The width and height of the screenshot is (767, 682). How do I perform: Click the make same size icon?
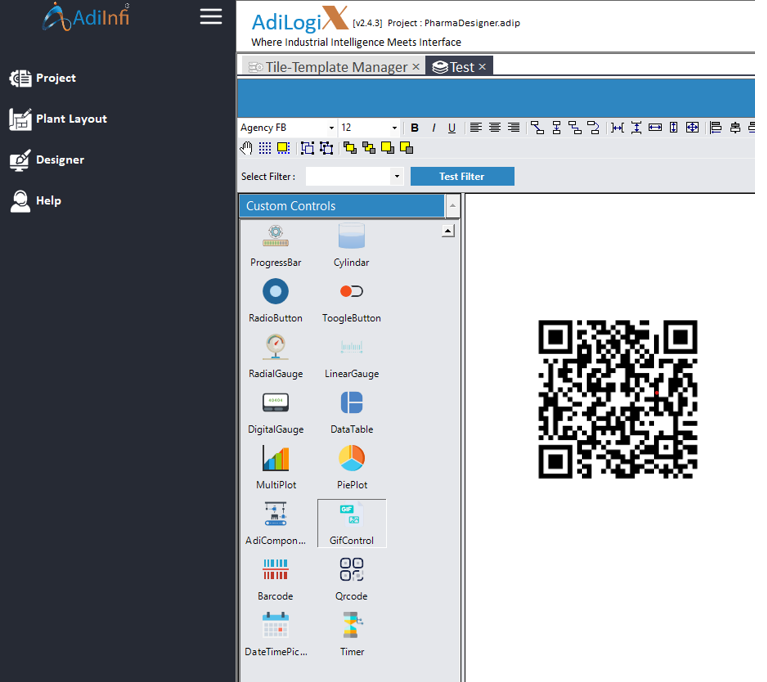(x=692, y=128)
